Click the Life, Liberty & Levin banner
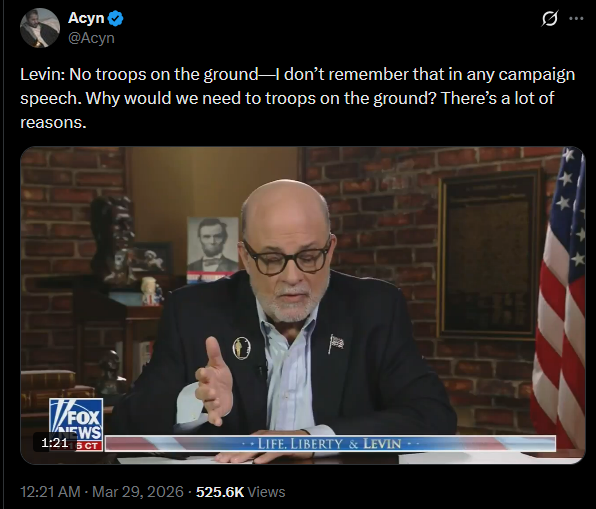 (x=330, y=444)
